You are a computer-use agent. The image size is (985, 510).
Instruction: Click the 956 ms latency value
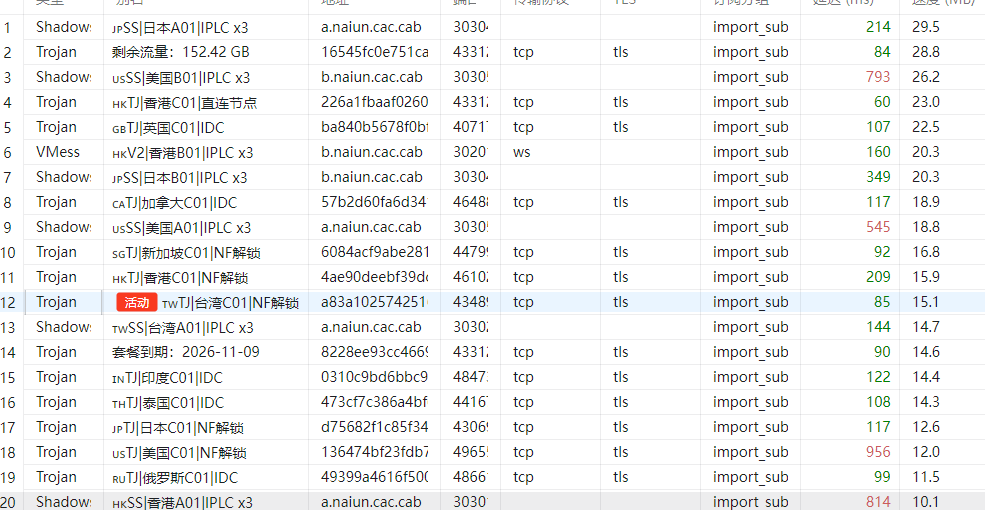[x=877, y=452]
